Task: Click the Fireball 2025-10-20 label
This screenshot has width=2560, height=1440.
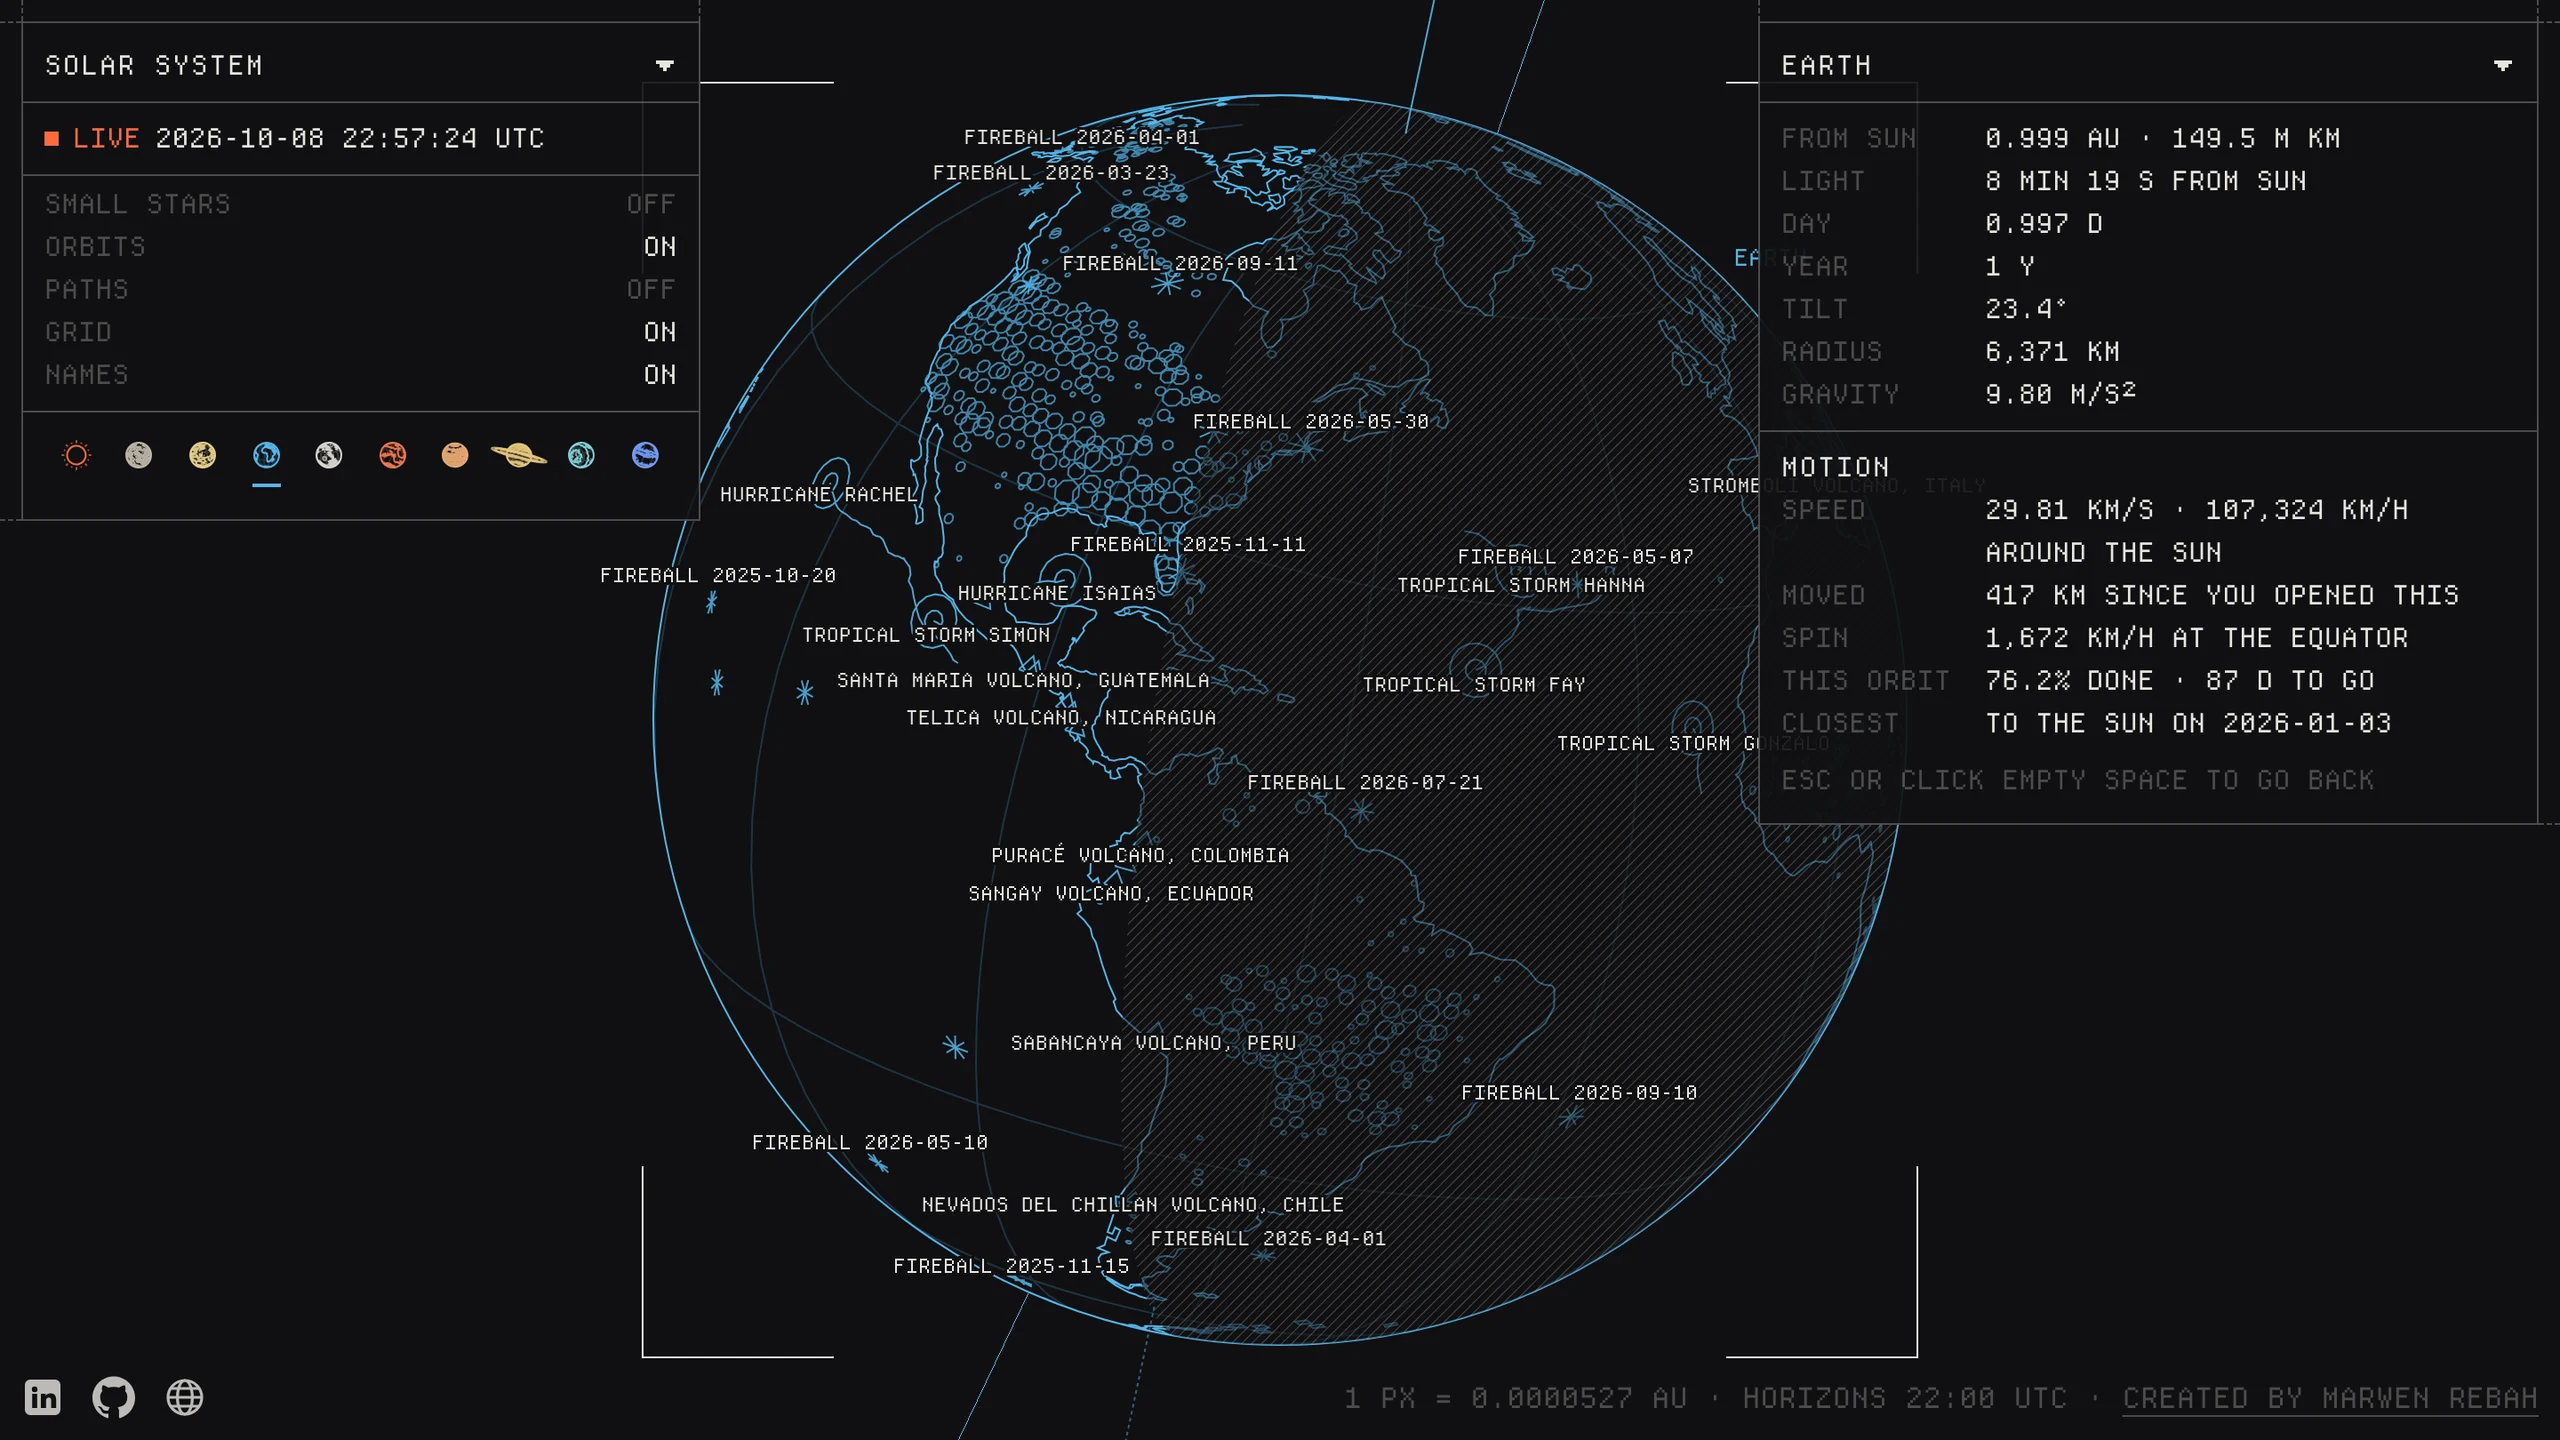Action: [718, 576]
